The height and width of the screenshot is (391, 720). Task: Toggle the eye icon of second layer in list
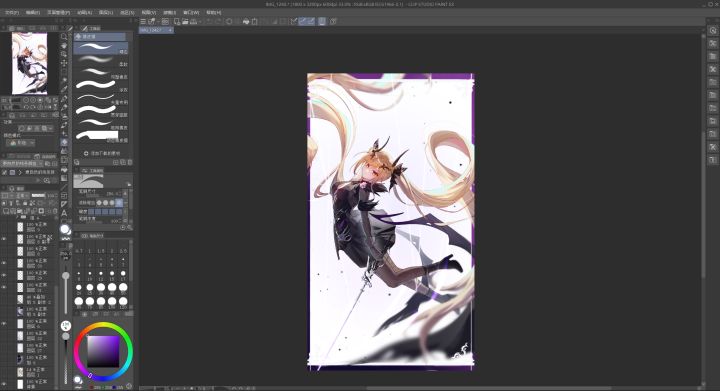point(4,239)
